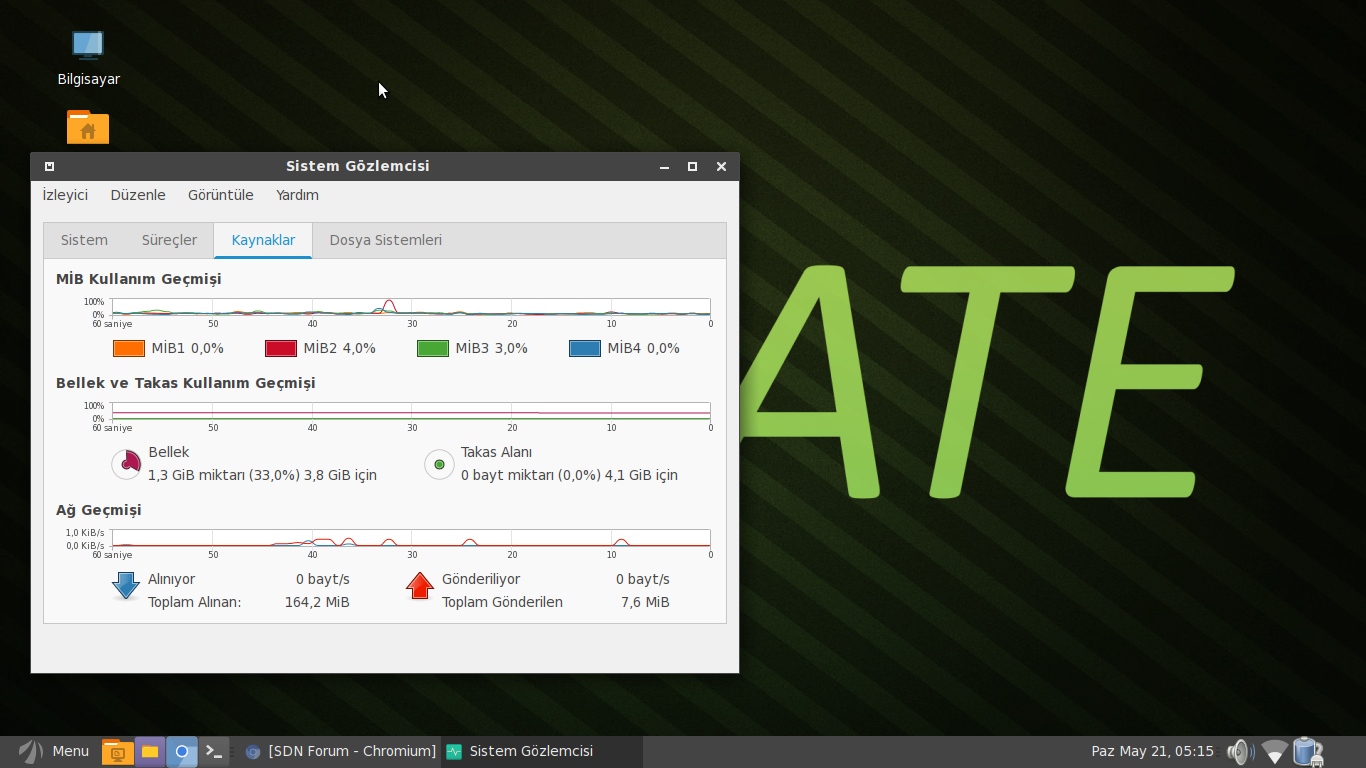This screenshot has width=1366, height=768.
Task: Open the Menu panel button text
Action: (71, 751)
